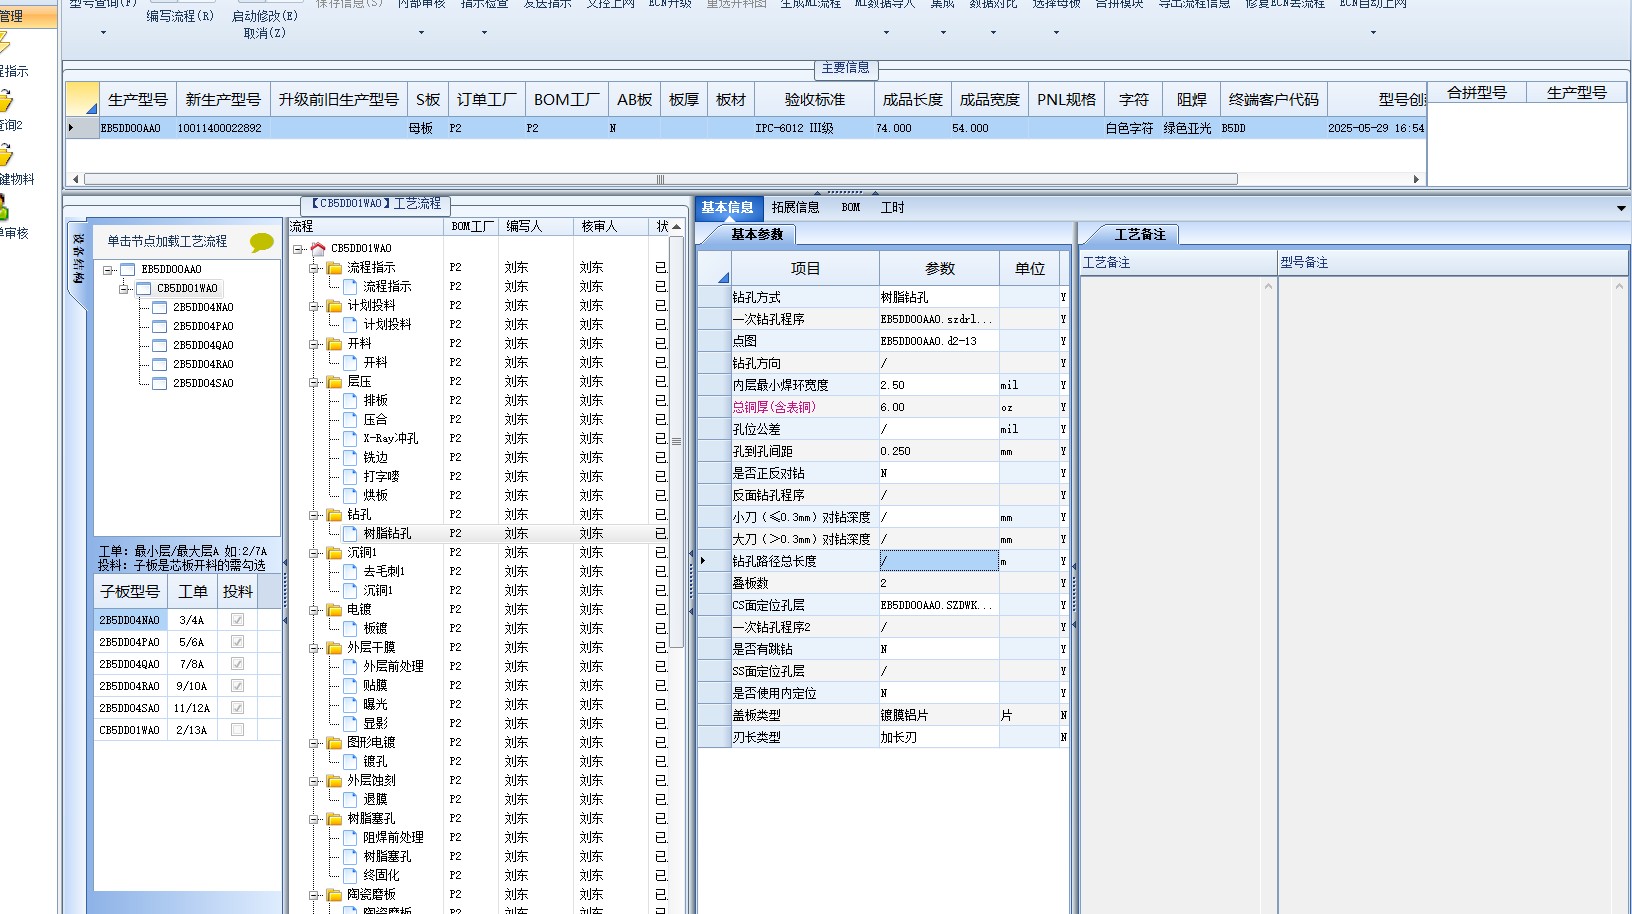Click the main grid horizontal scrollbar thumb
This screenshot has height=914, width=1632.
tap(660, 180)
